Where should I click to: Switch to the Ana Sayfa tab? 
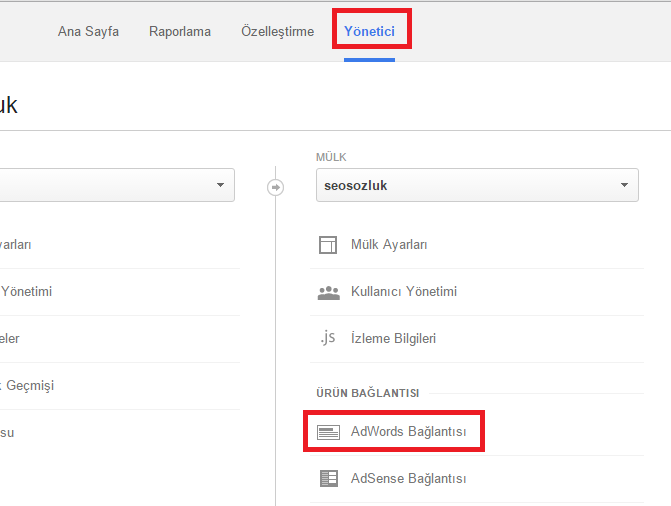(88, 32)
